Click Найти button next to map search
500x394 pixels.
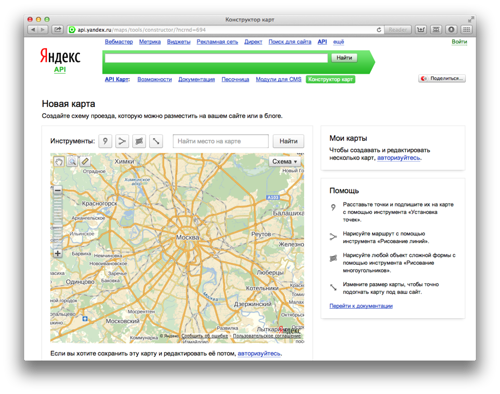[288, 141]
